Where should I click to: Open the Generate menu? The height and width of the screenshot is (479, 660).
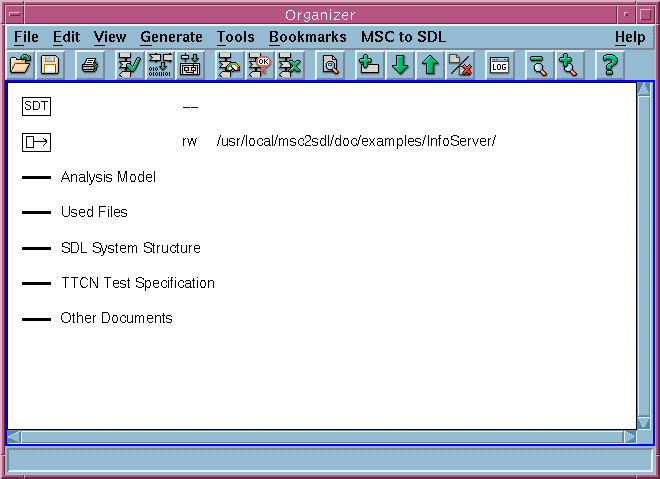click(171, 37)
